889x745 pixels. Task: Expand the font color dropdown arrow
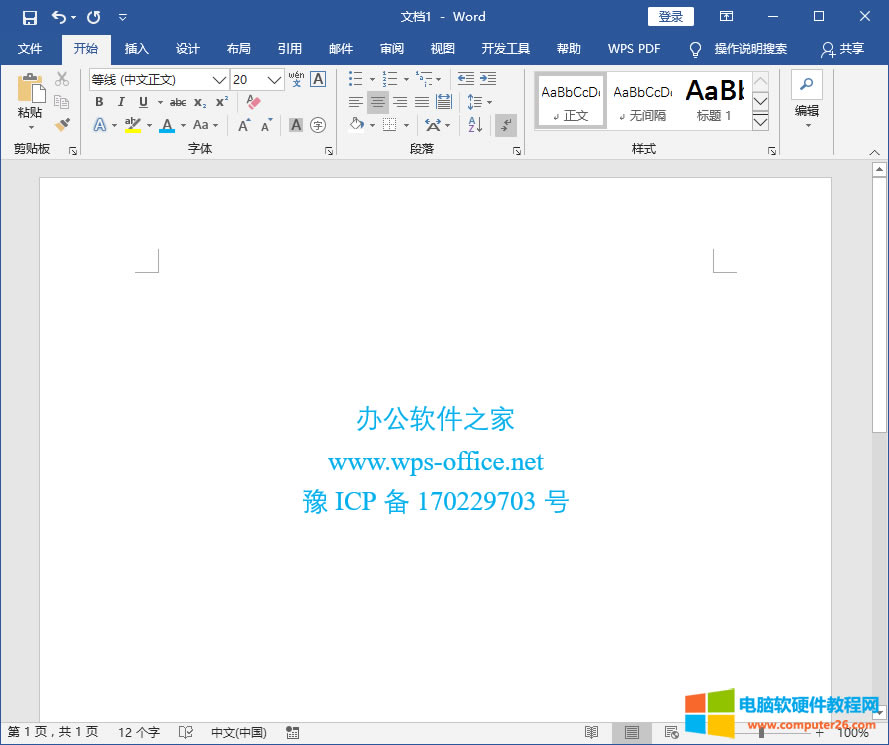click(x=181, y=125)
